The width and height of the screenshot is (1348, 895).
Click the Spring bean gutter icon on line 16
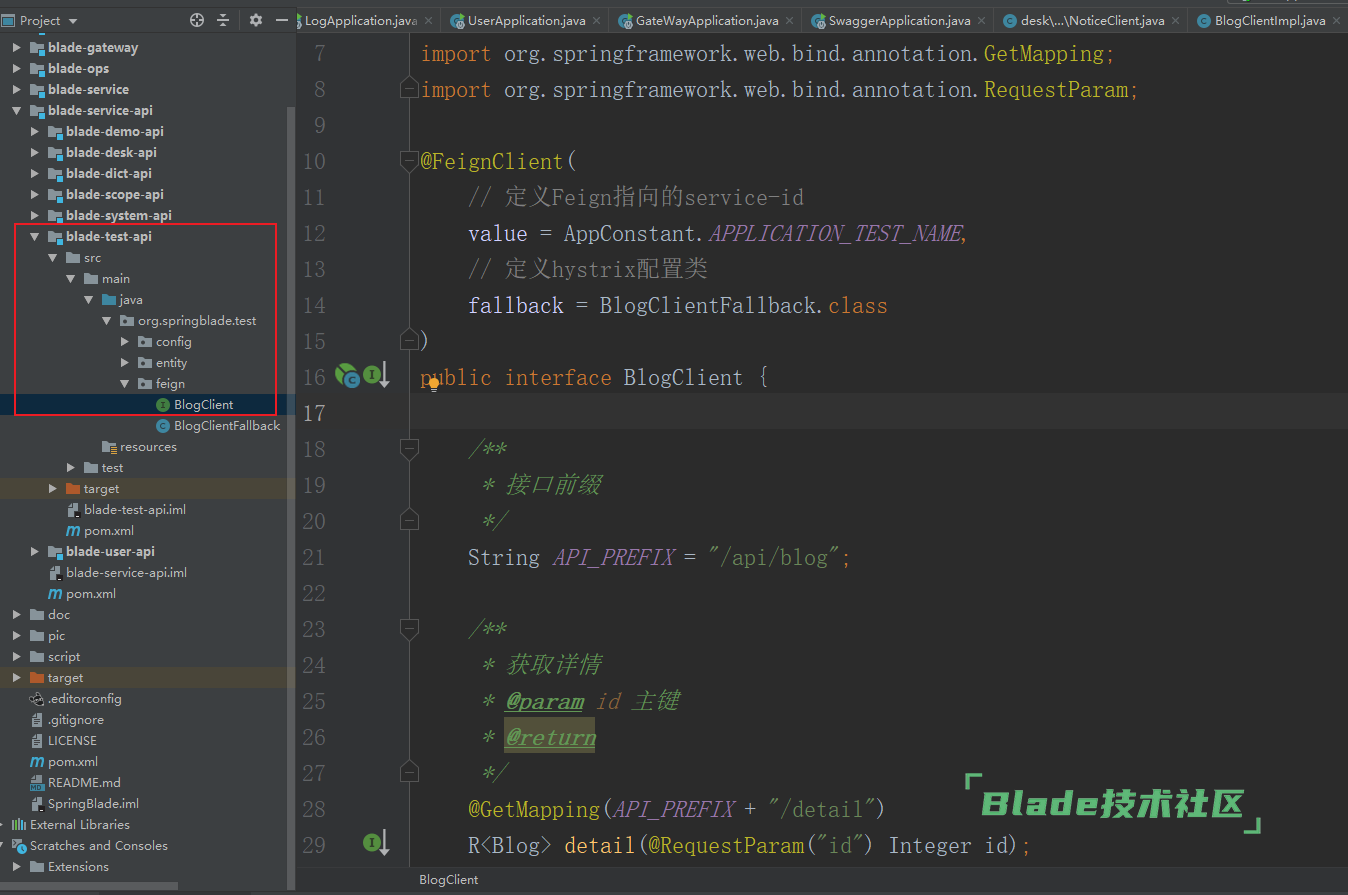(347, 376)
